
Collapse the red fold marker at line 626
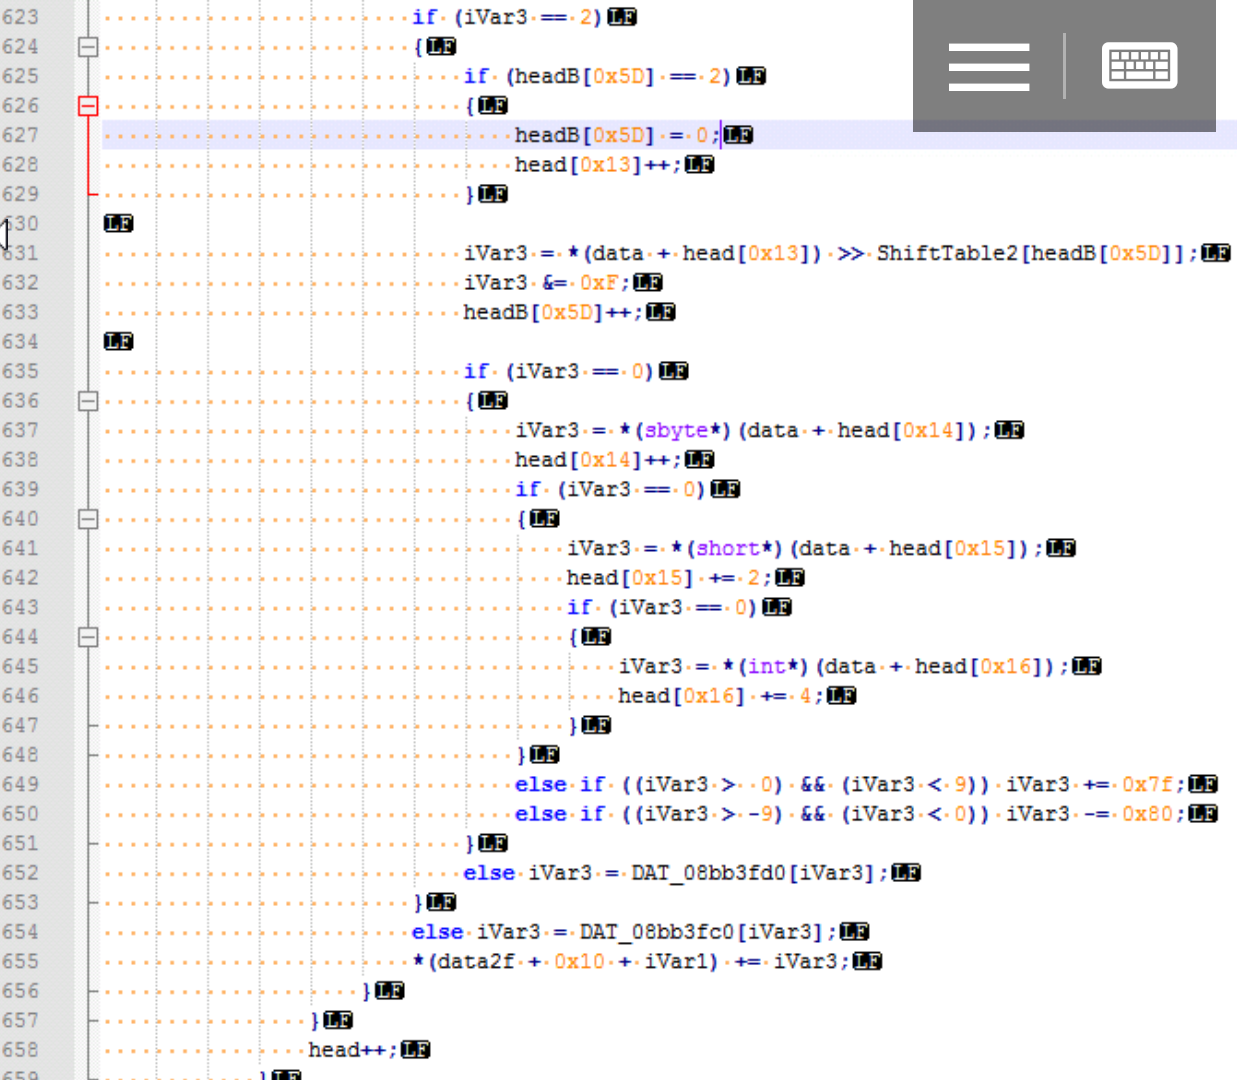88,106
